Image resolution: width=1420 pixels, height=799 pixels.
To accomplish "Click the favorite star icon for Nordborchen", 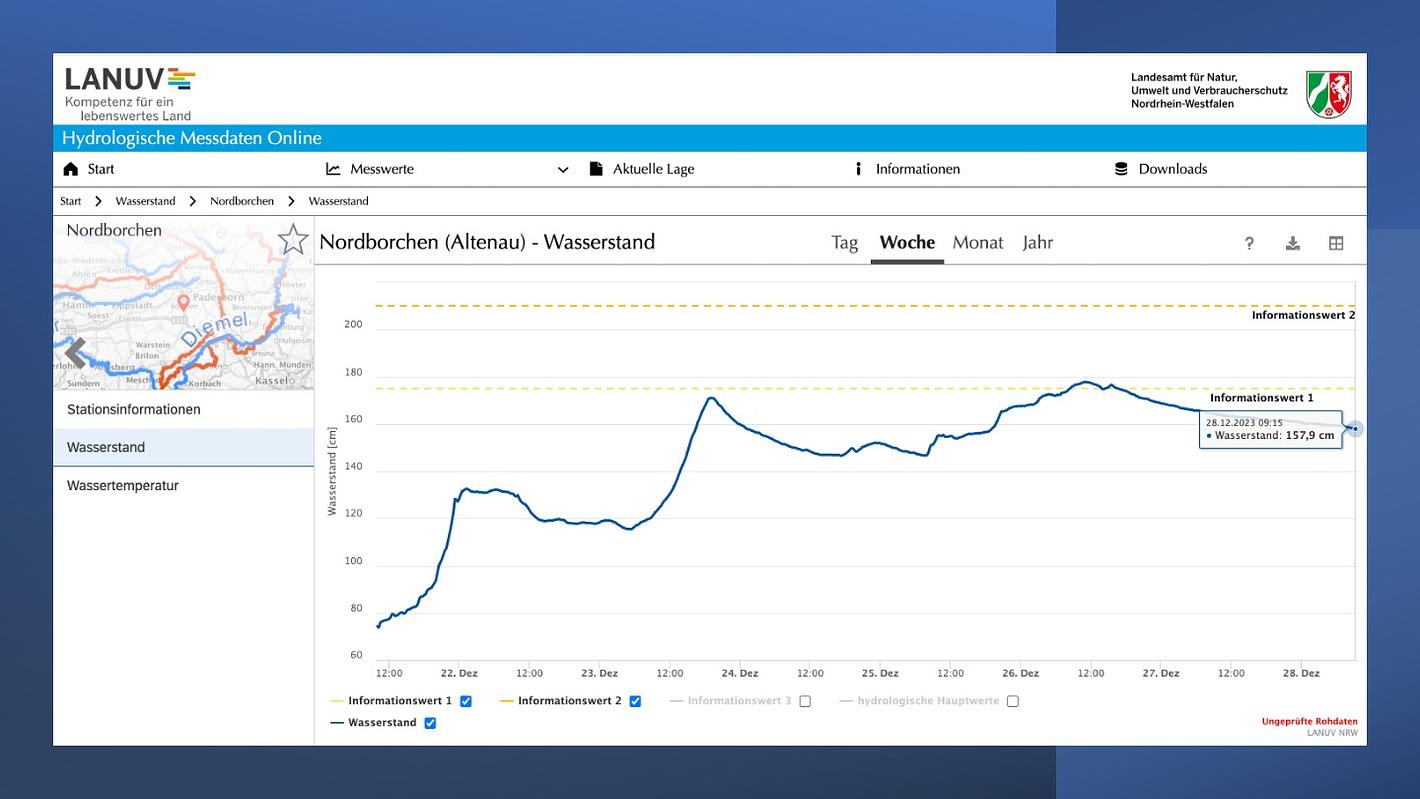I will tap(292, 240).
